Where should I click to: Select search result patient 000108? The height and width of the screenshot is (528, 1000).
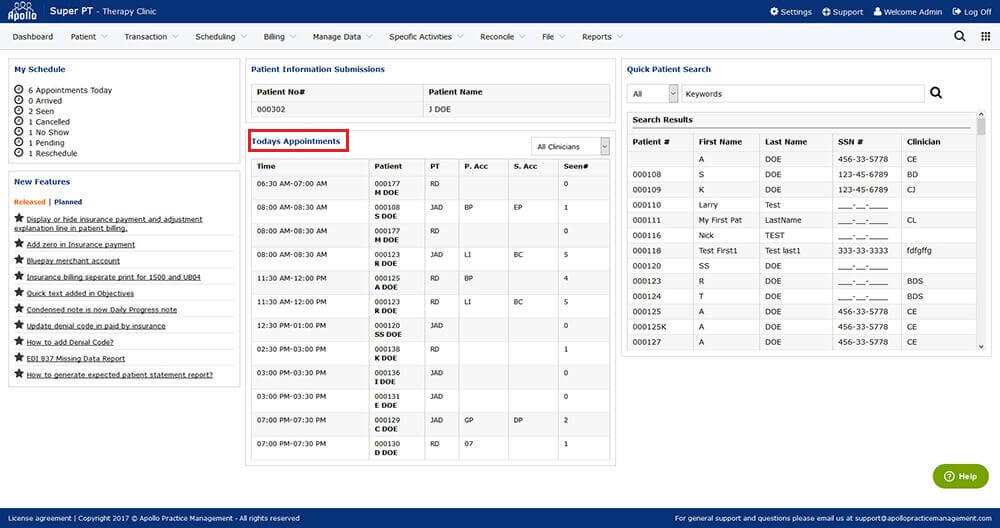[802, 174]
